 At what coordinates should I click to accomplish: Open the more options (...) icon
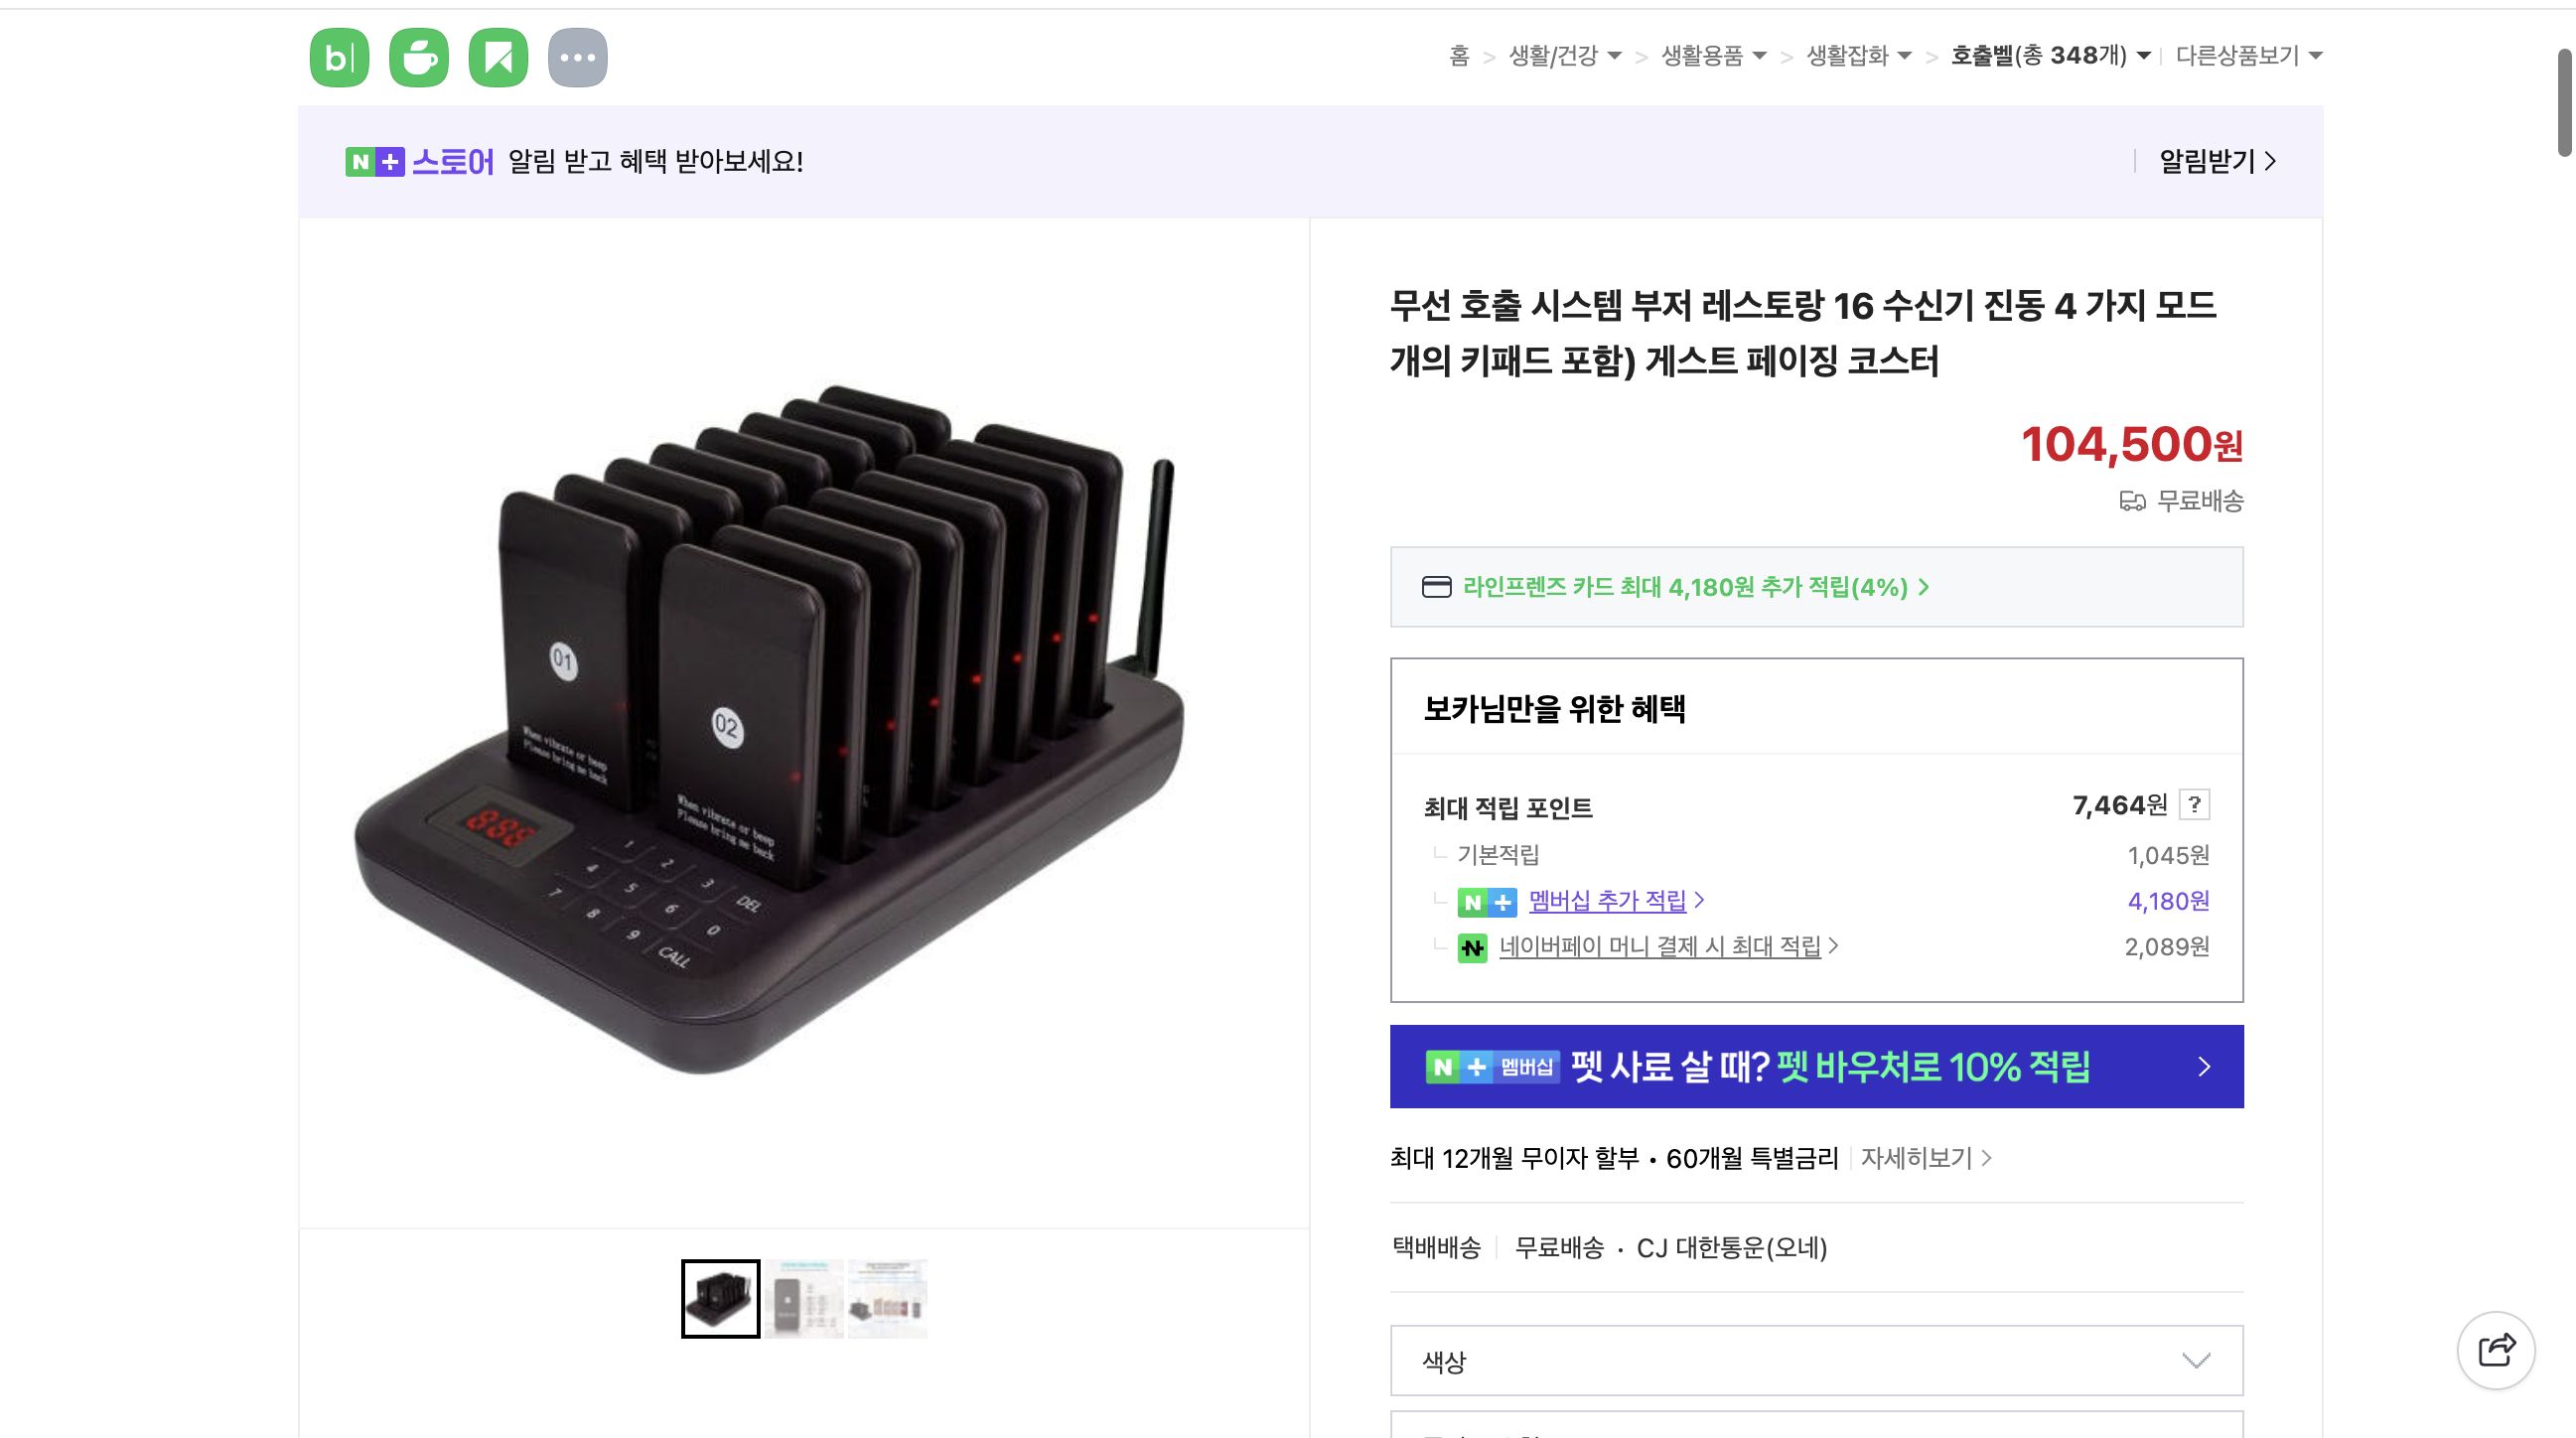[579, 57]
